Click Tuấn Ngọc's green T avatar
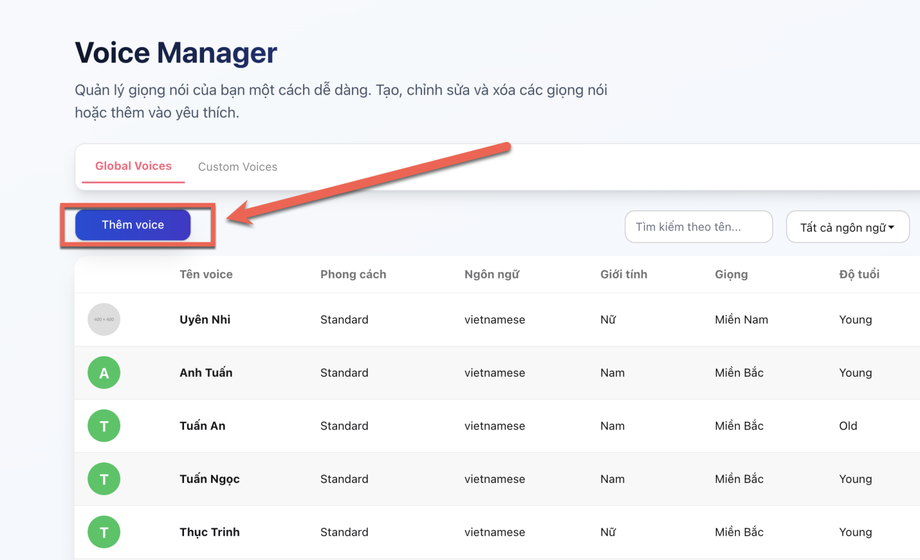920x560 pixels. (104, 479)
